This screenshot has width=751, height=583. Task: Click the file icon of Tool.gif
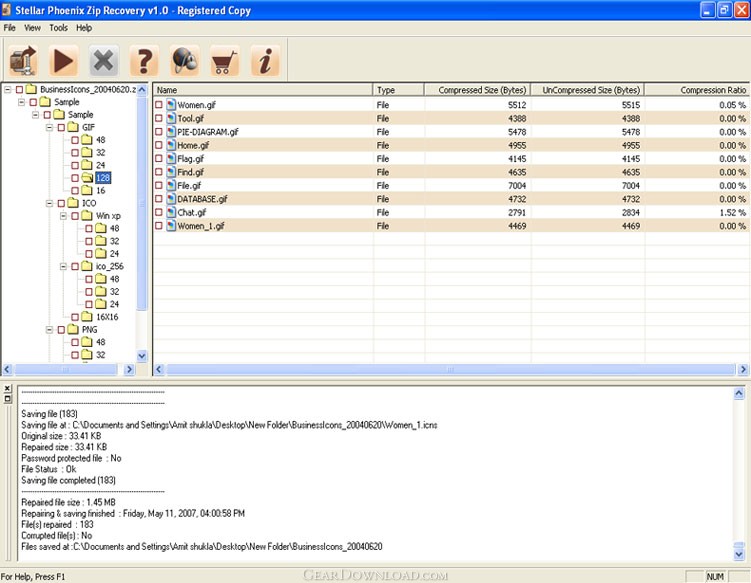171,118
